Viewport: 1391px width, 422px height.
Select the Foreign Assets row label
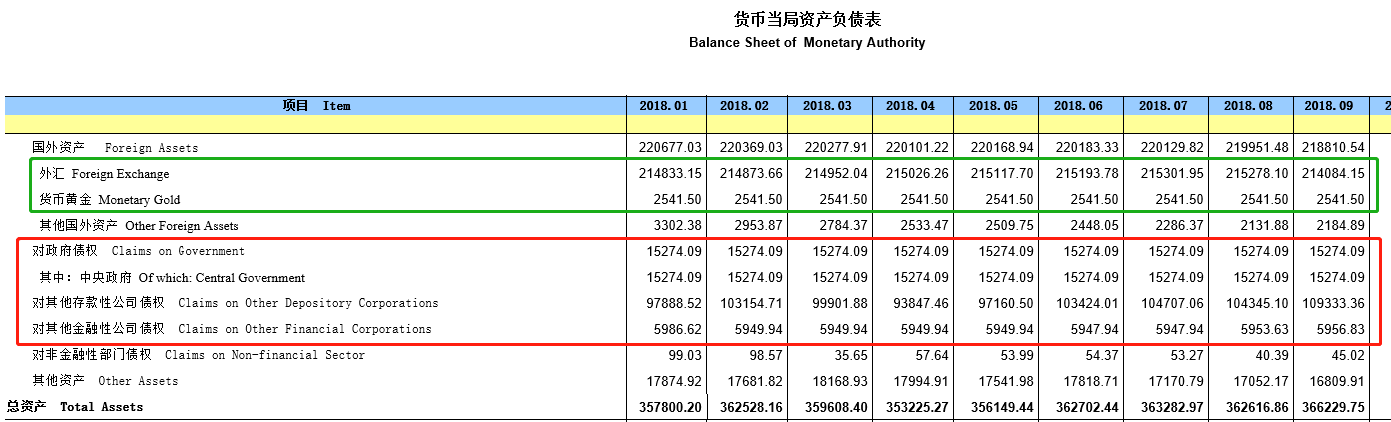(x=115, y=147)
